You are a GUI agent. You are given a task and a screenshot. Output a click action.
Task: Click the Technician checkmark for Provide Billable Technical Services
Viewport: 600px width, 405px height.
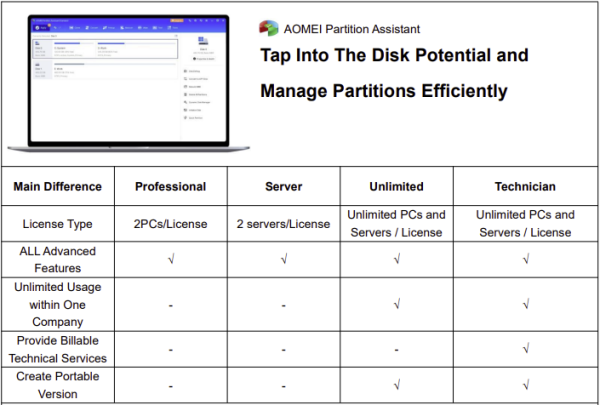tap(526, 348)
